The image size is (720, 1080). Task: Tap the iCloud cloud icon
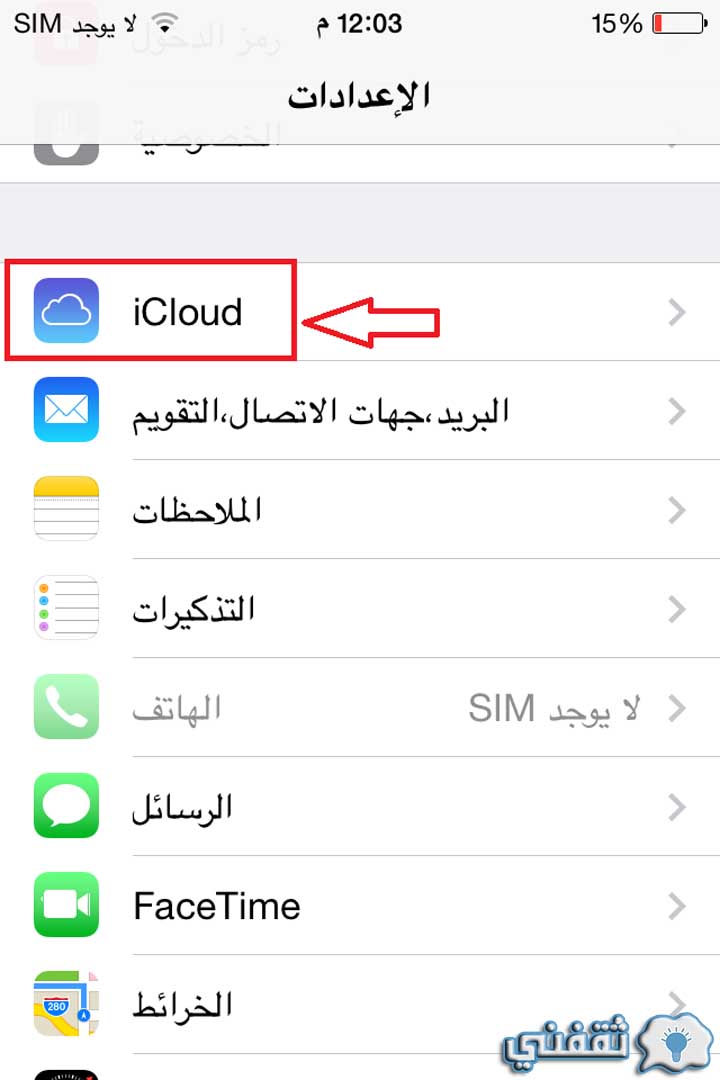66,311
